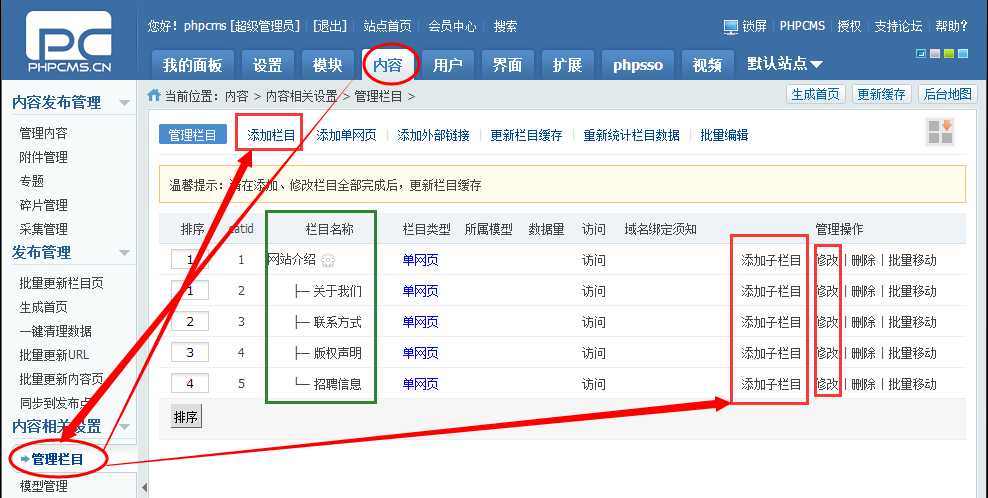988x498 pixels.
Task: Click 批量移动 in the 版权声明 row
Action: click(912, 353)
